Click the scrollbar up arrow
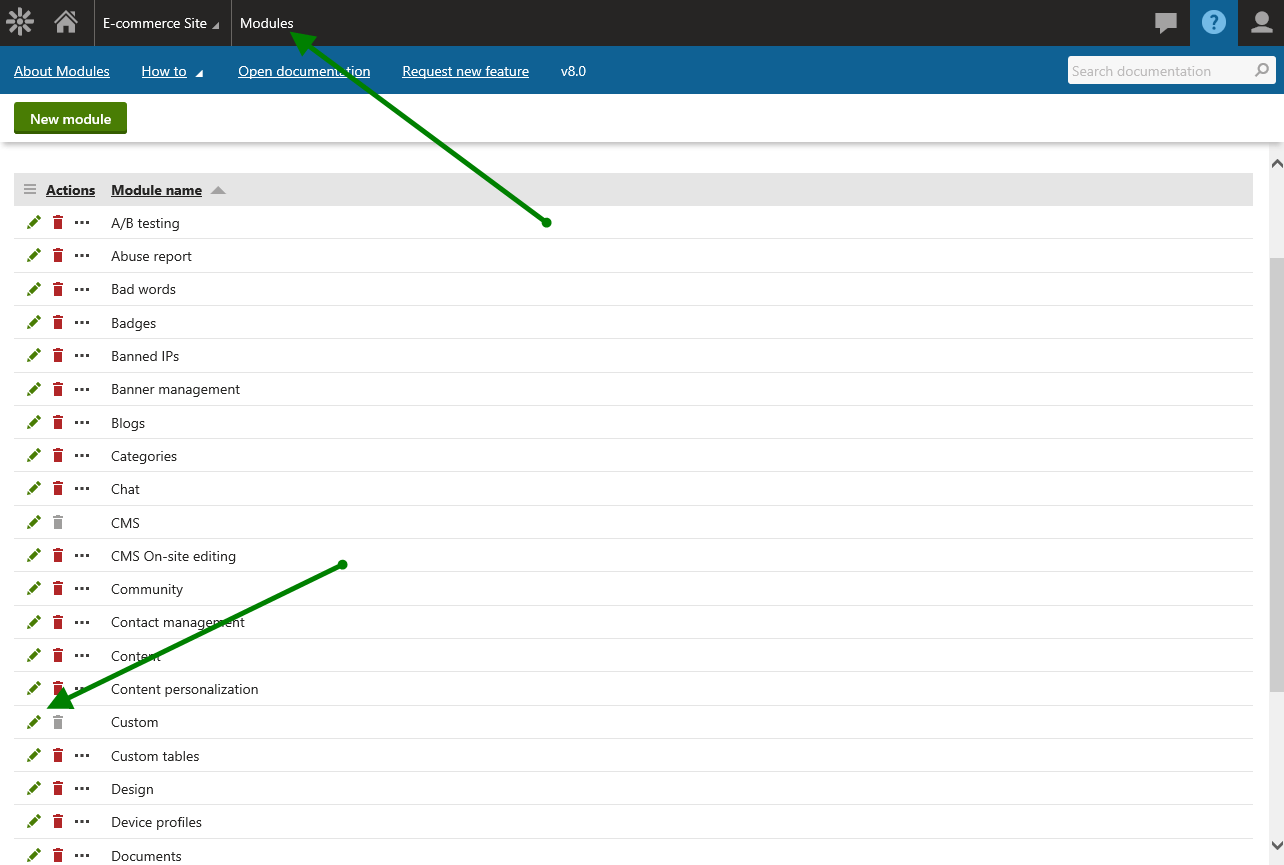Screen dimensions: 1284x865 [1276, 162]
